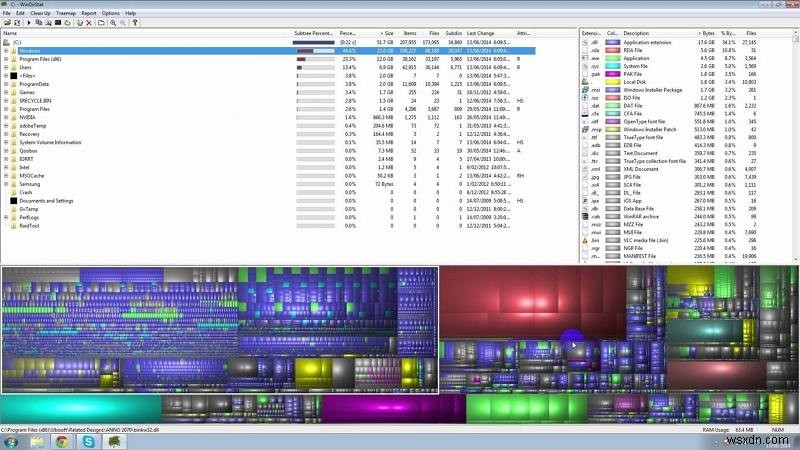Expand the $RECYCLE.BIN folder node
Viewport: 800px width, 450px height.
click(x=6, y=101)
